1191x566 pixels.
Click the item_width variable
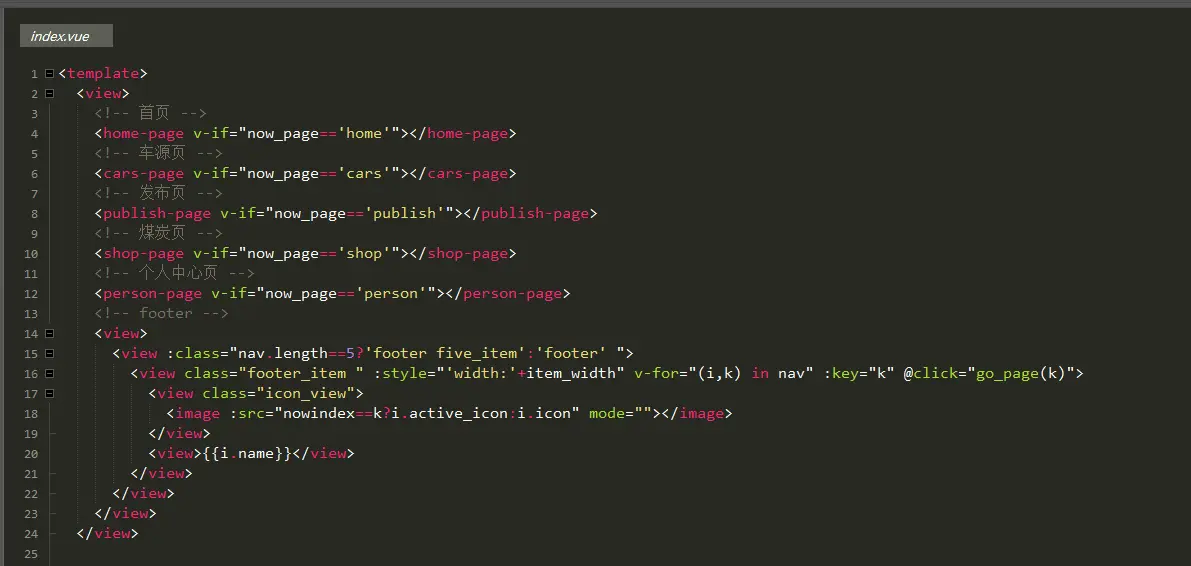[x=571, y=374]
